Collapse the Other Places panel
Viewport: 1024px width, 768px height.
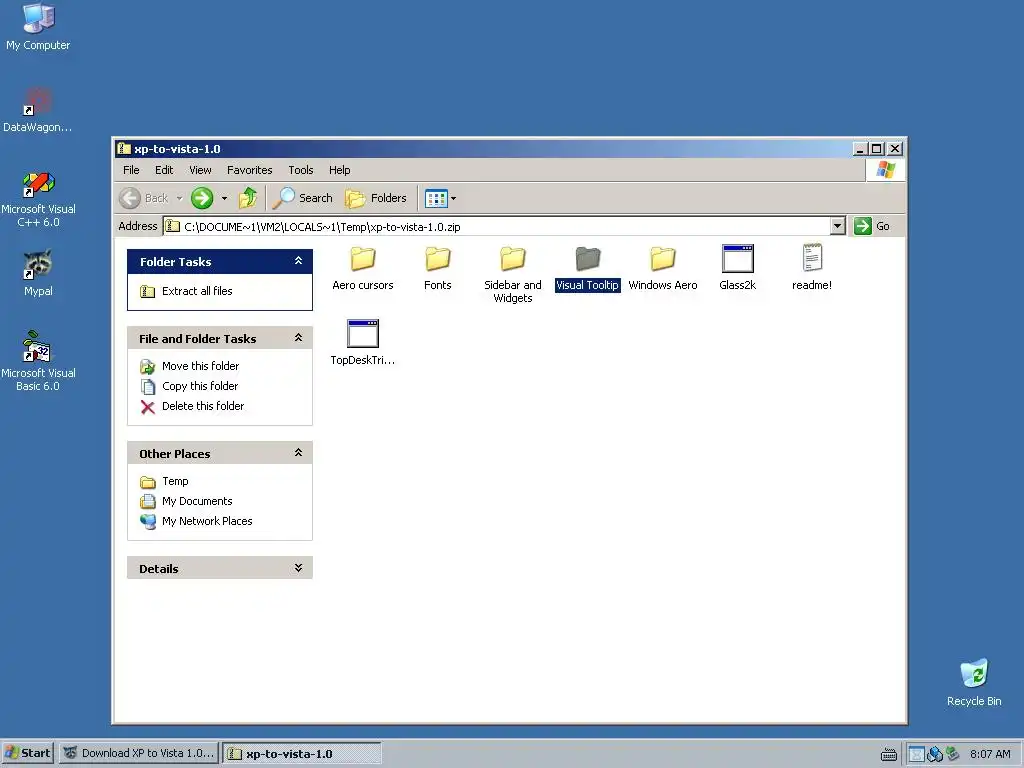(298, 453)
